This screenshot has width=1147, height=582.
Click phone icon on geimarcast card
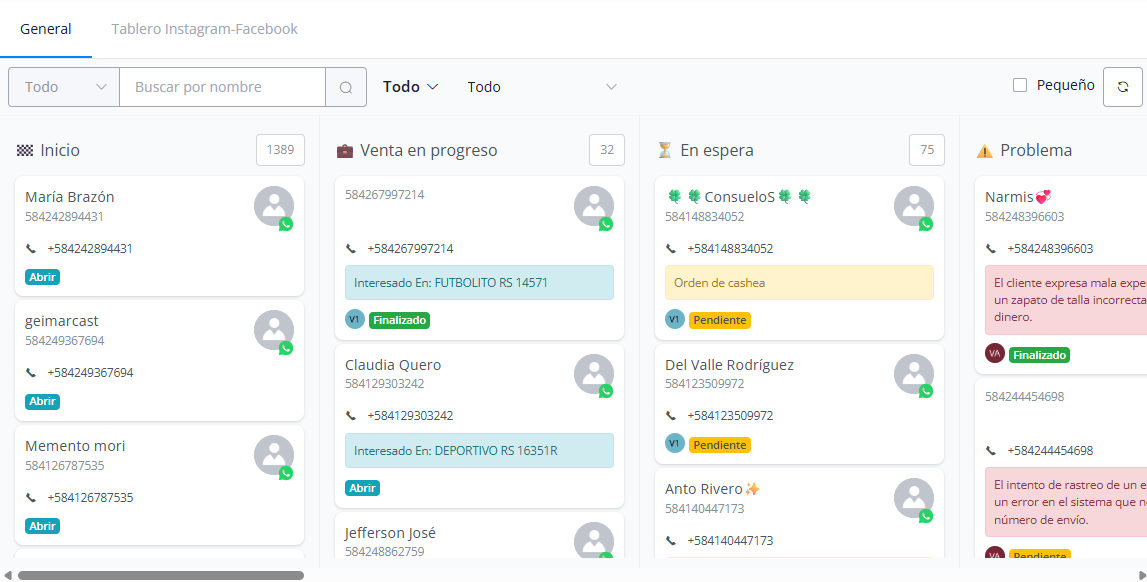pyautogui.click(x=31, y=373)
